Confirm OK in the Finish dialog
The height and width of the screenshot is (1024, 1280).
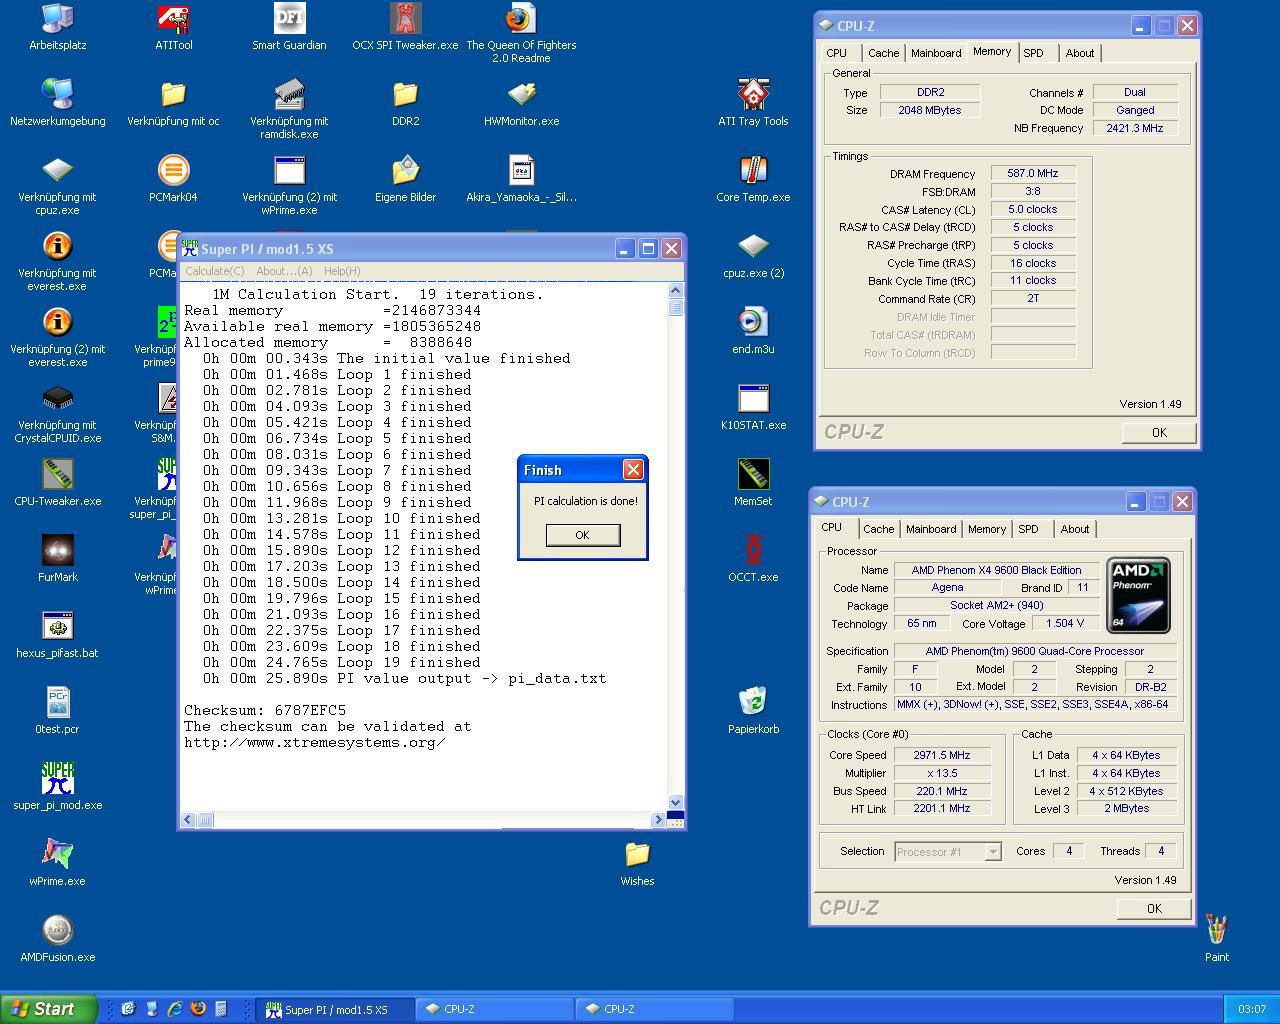pyautogui.click(x=582, y=535)
